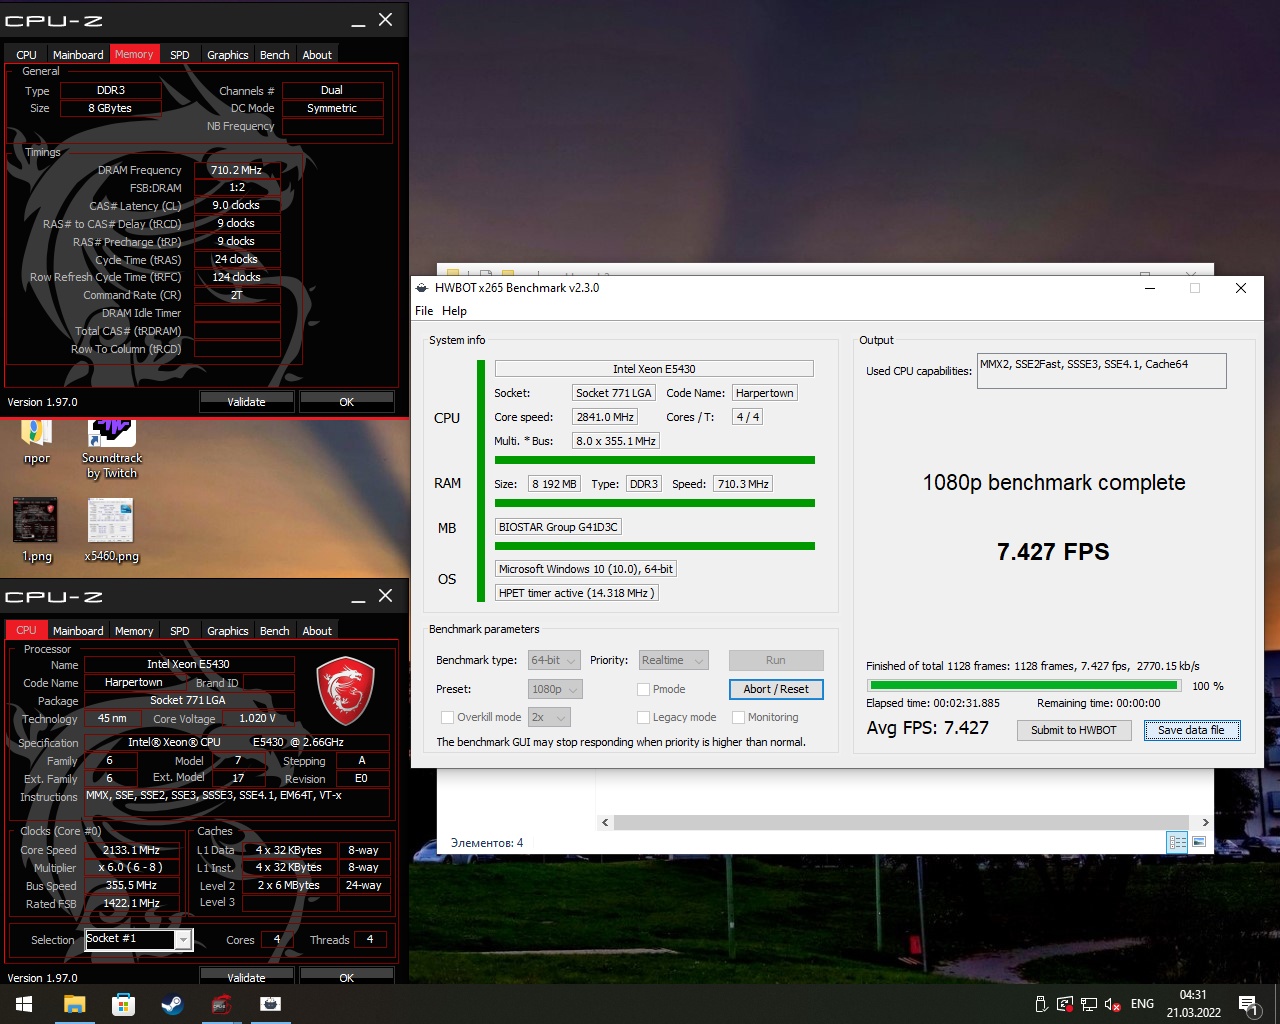Enable the Monitoring checkbox
This screenshot has height=1024, width=1280.
(x=738, y=717)
